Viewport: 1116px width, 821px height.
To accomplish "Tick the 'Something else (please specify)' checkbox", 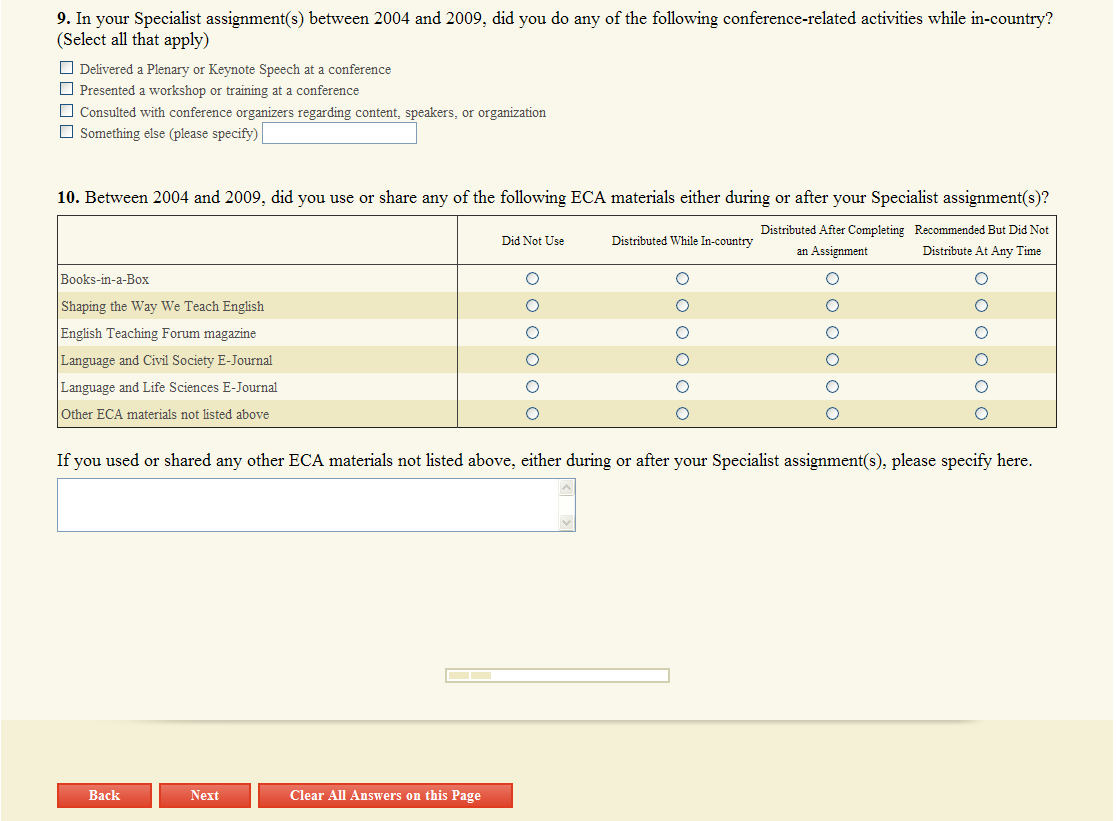I will click(x=66, y=132).
